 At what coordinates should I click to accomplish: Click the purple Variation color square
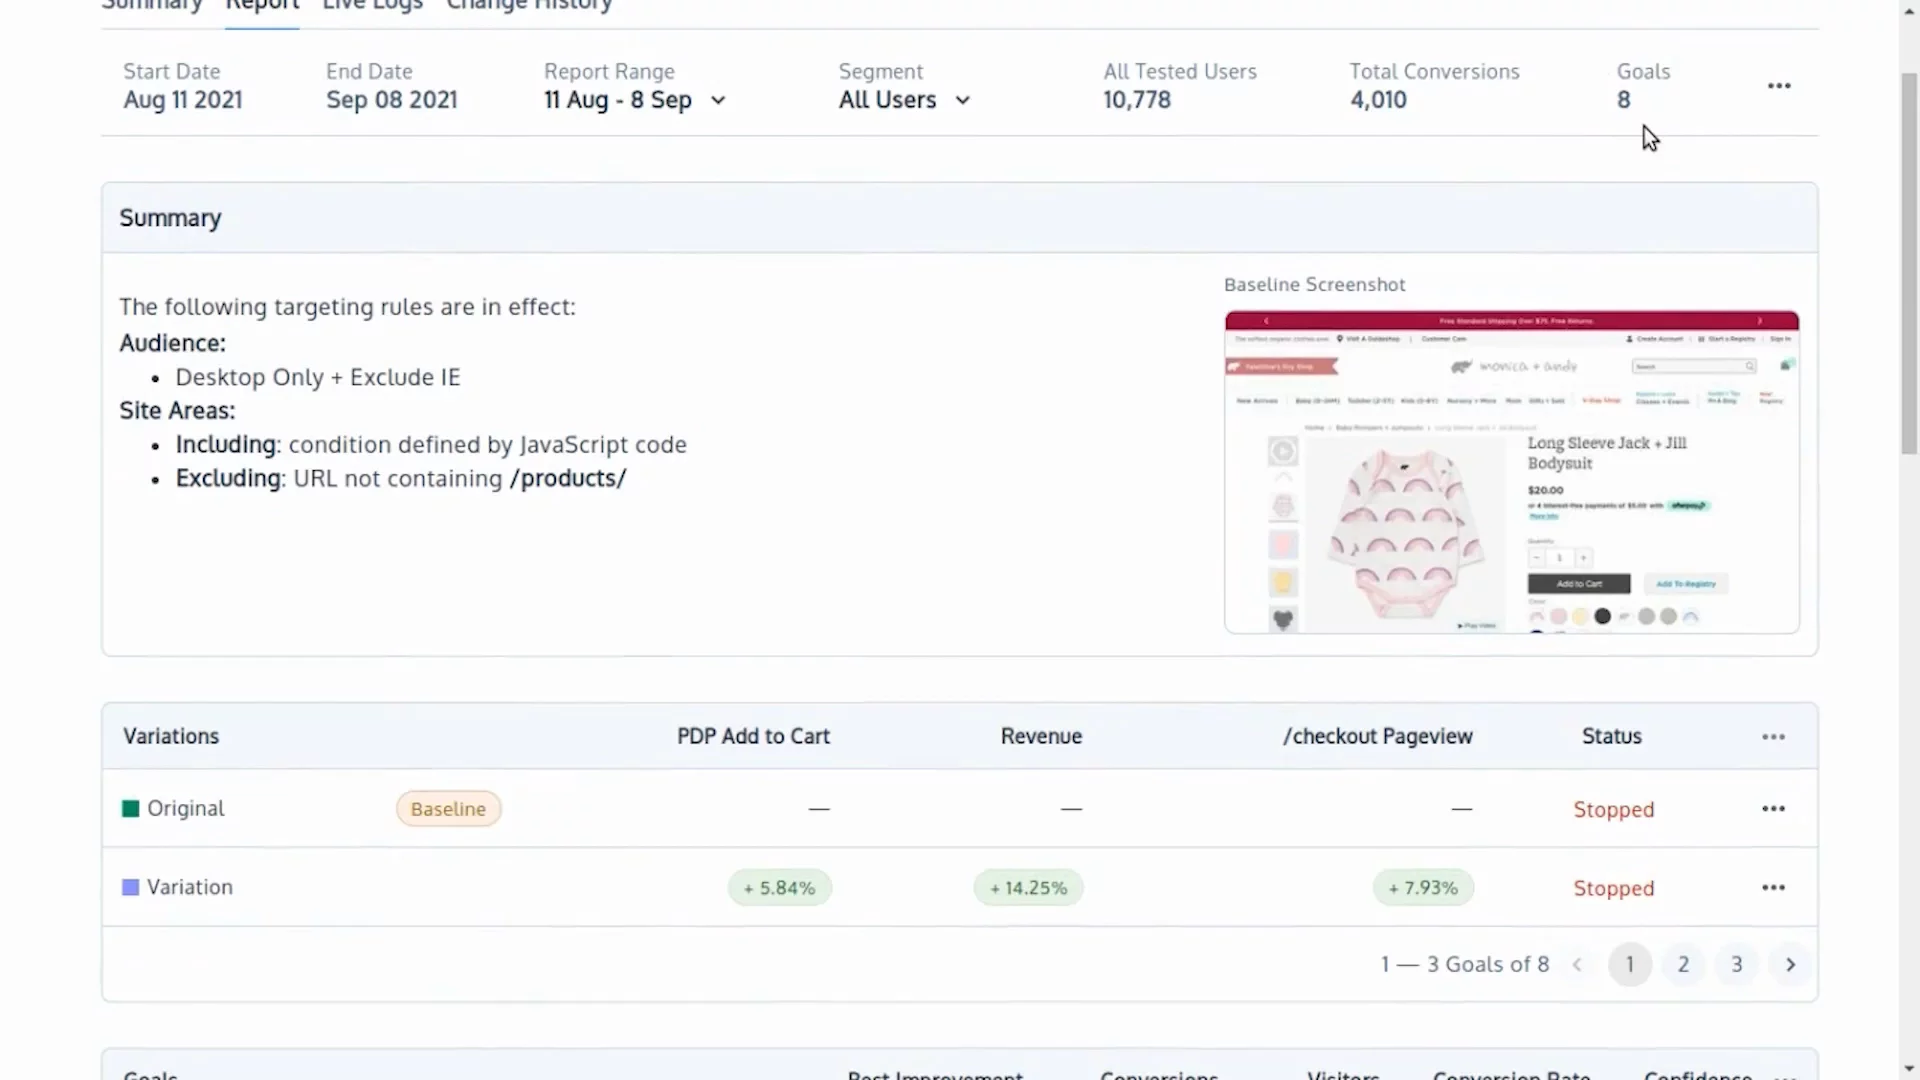[x=130, y=887]
